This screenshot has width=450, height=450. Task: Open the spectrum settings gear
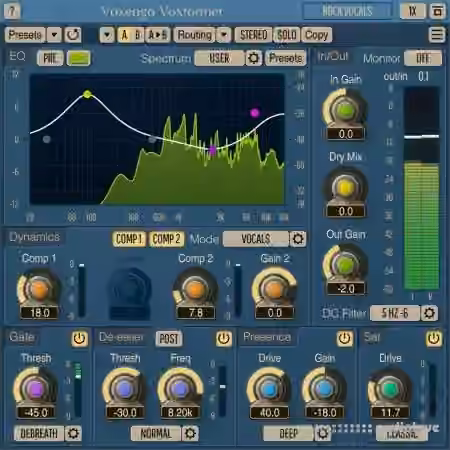[x=253, y=58]
